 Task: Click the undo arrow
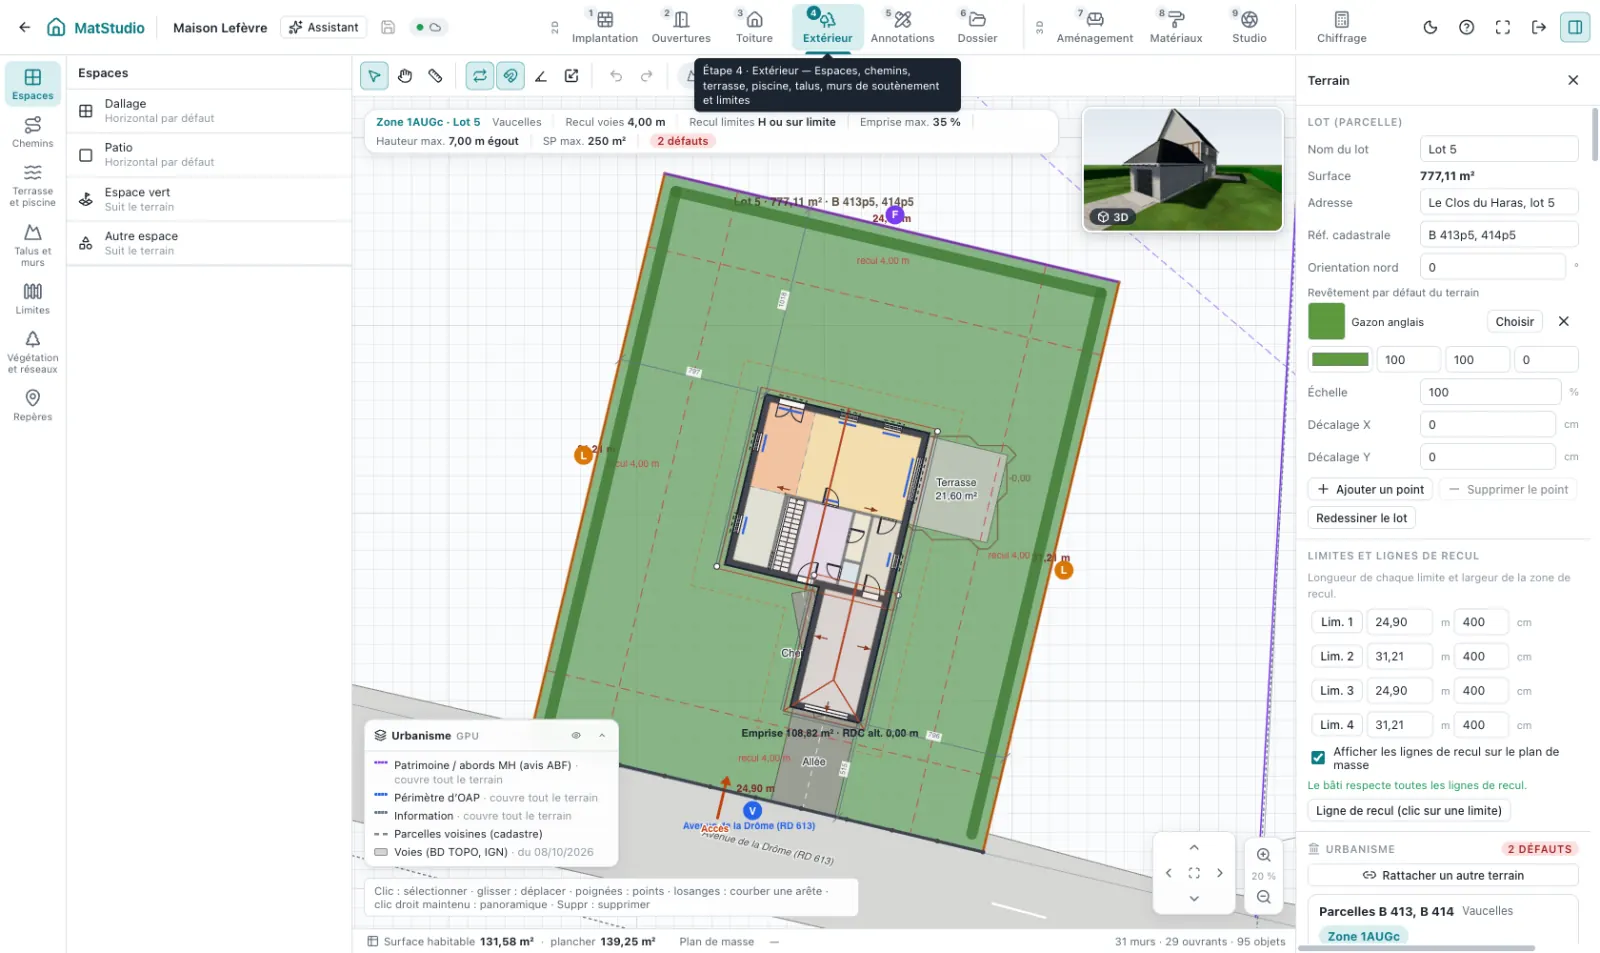pyautogui.click(x=616, y=76)
